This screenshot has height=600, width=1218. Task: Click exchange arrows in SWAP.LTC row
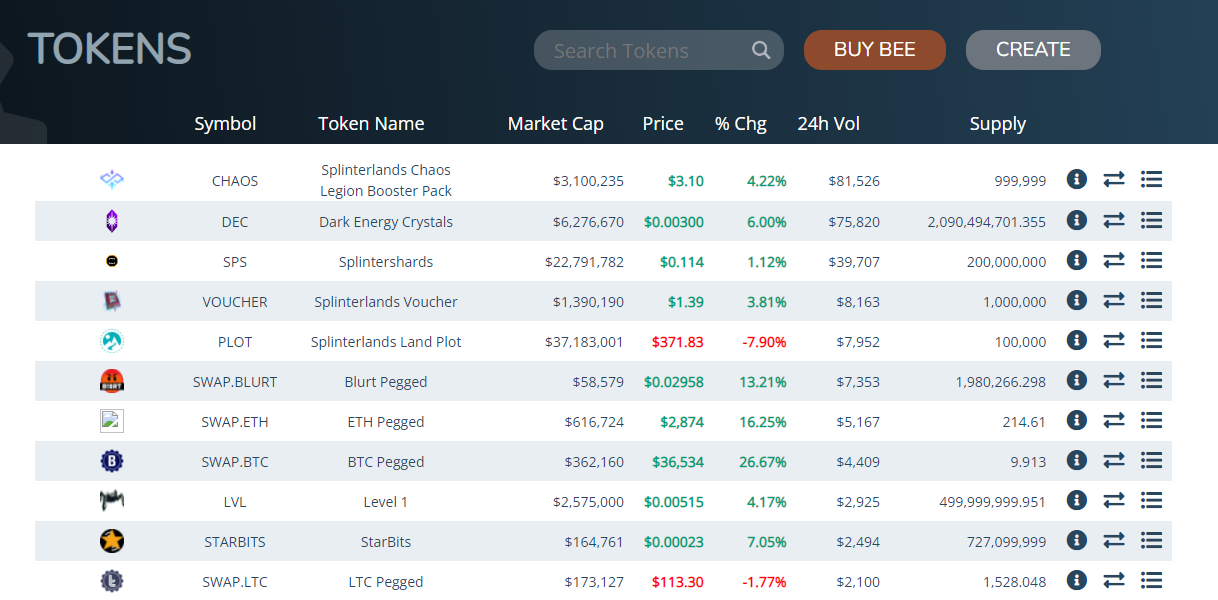1114,580
